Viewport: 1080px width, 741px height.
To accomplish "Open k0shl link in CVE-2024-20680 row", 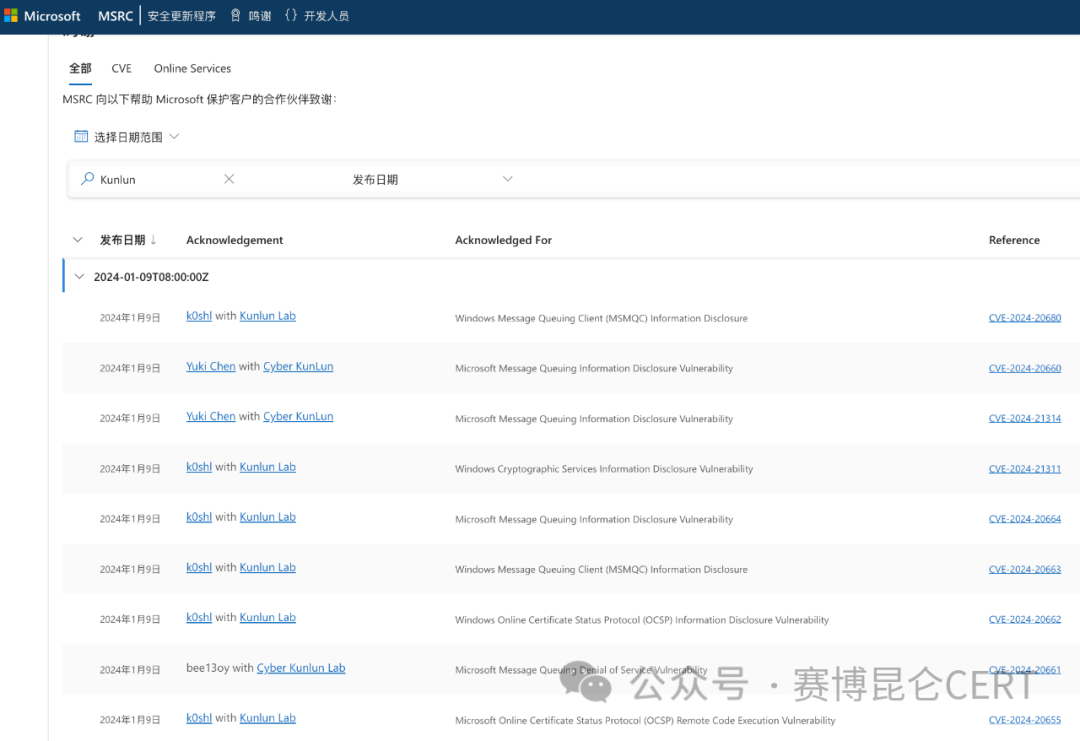I will pyautogui.click(x=199, y=316).
